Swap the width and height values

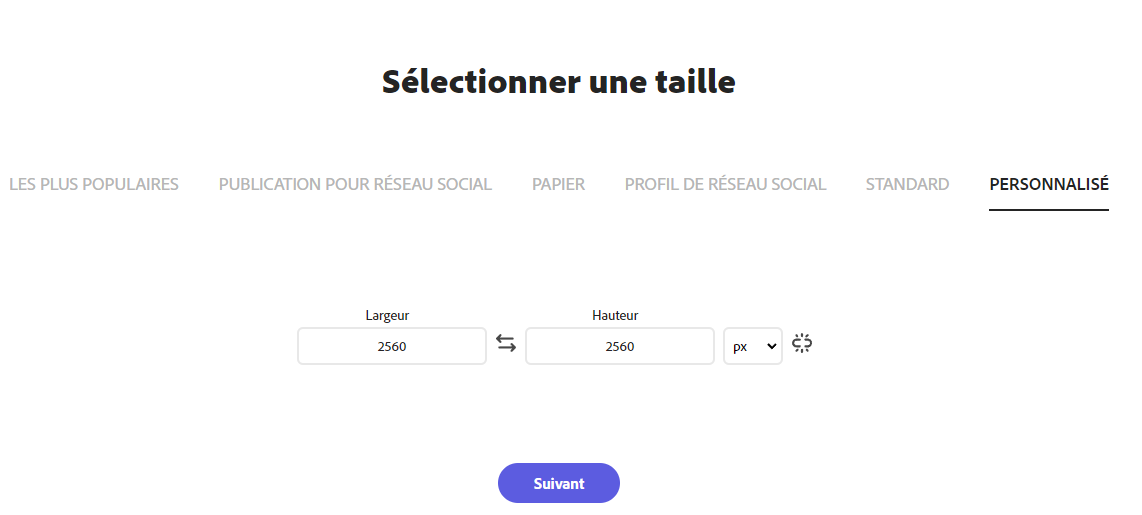[506, 345]
